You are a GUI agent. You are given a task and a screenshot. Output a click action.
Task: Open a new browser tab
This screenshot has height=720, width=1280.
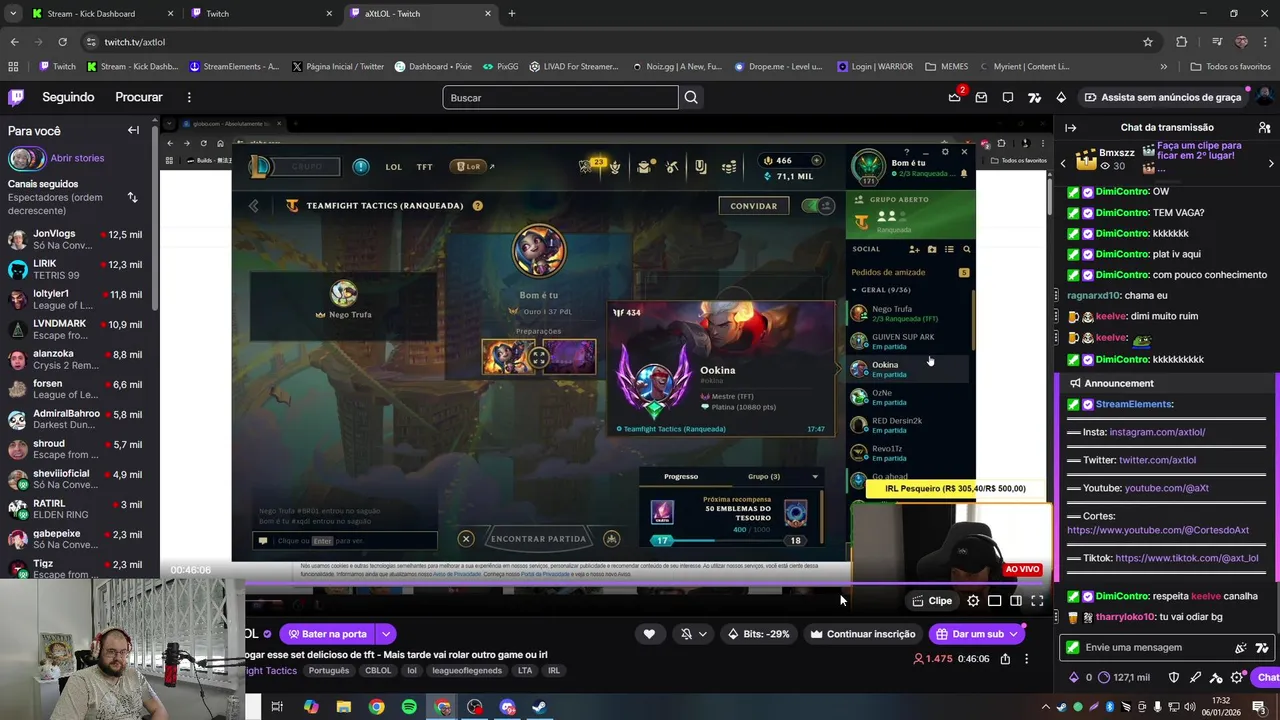(x=512, y=14)
